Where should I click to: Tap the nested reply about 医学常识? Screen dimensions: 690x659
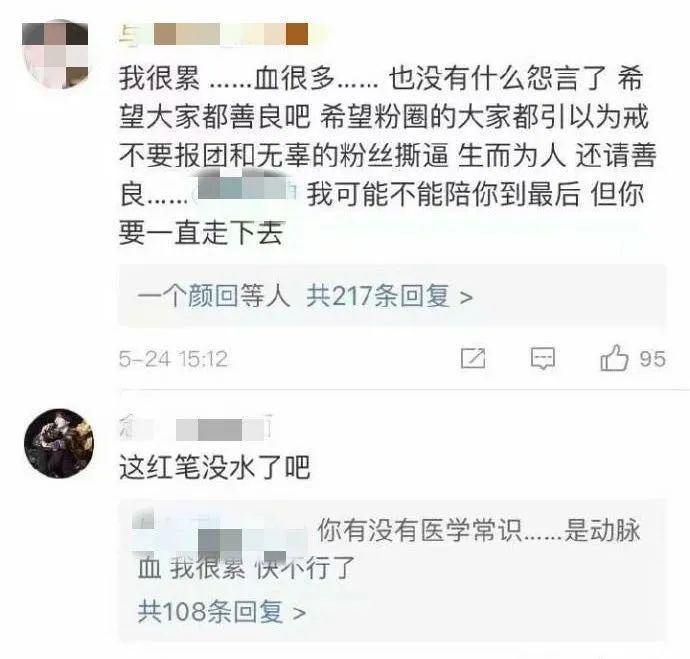(389, 549)
